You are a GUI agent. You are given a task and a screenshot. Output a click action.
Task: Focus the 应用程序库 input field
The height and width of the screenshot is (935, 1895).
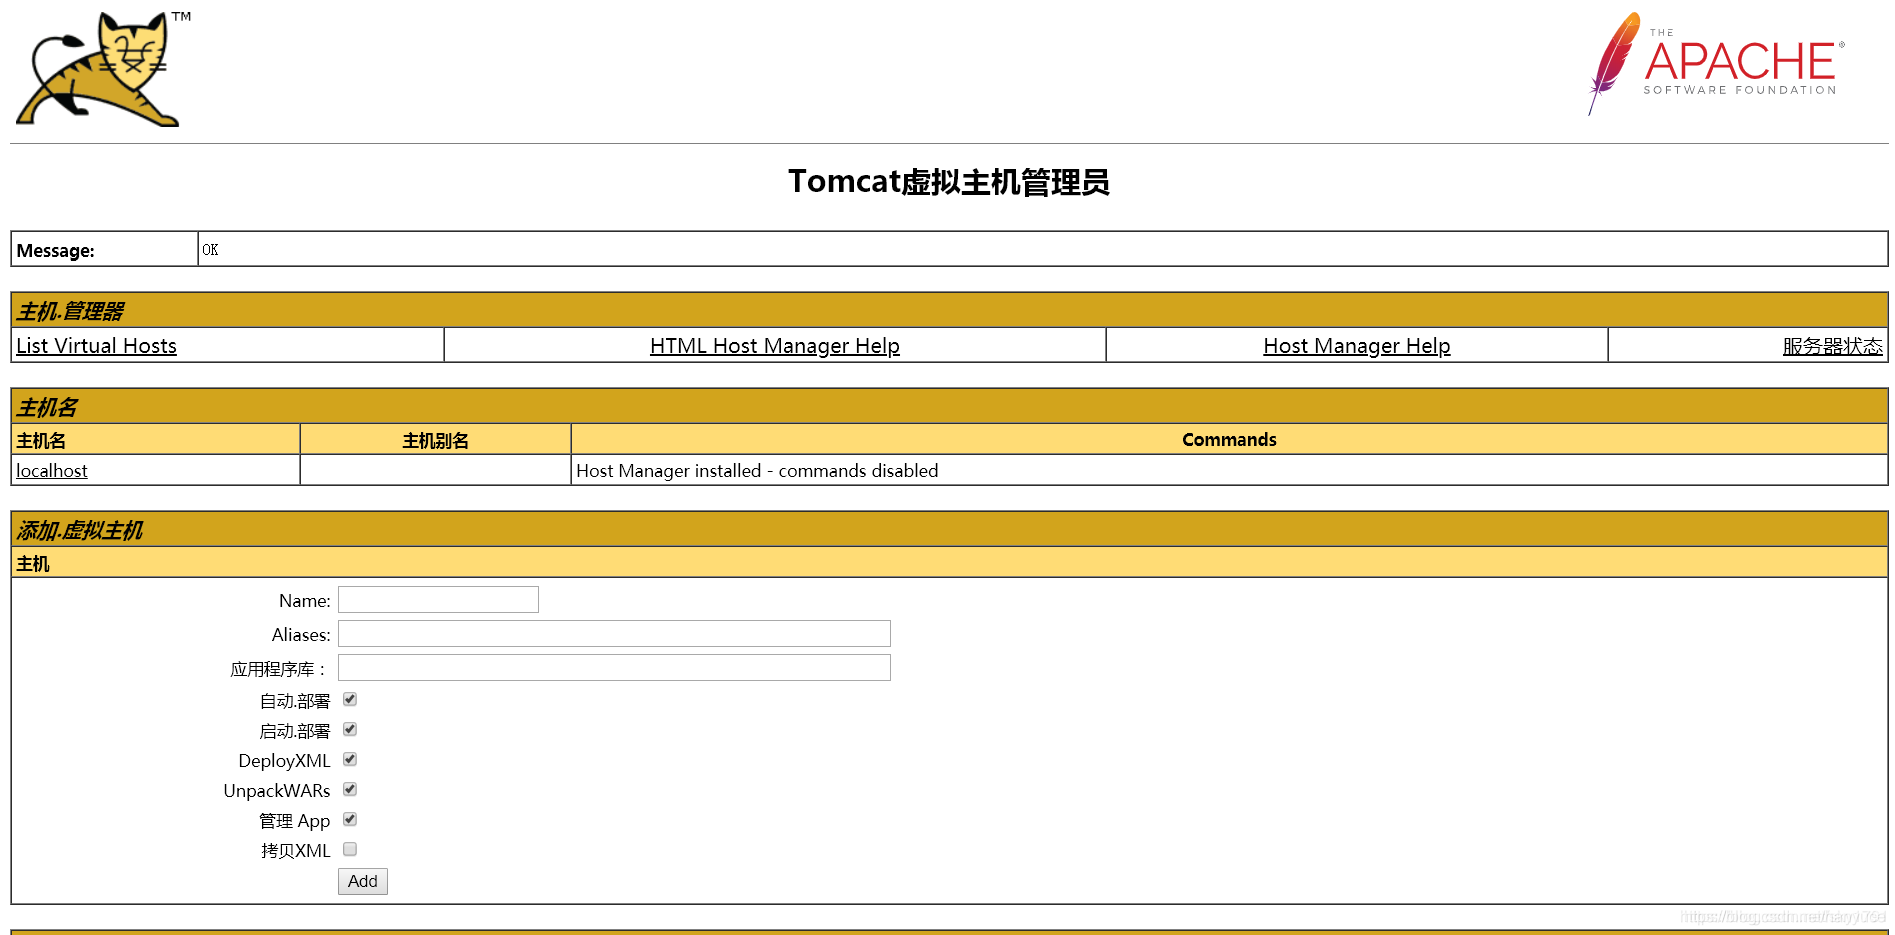[x=614, y=668]
